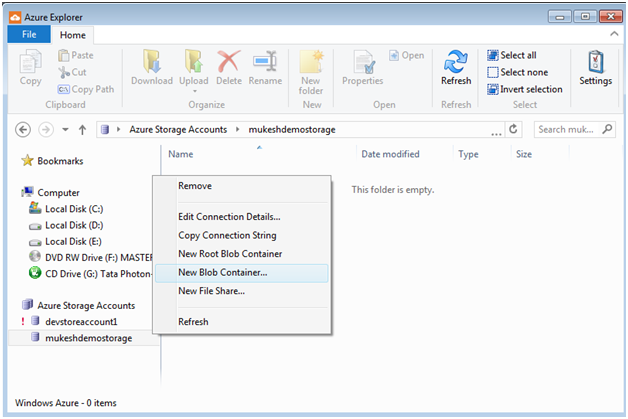Expand the breadcrumb arrow before Azure Storage Accounts
This screenshot has height=419, width=628.
119,129
